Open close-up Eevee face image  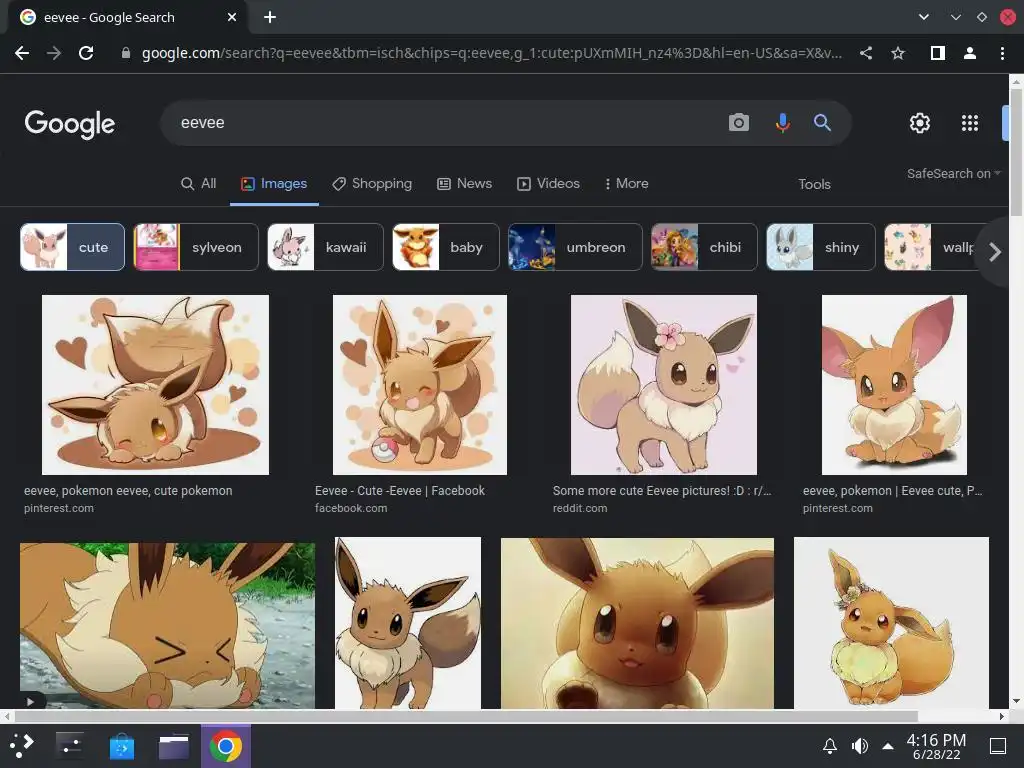pyautogui.click(x=637, y=623)
